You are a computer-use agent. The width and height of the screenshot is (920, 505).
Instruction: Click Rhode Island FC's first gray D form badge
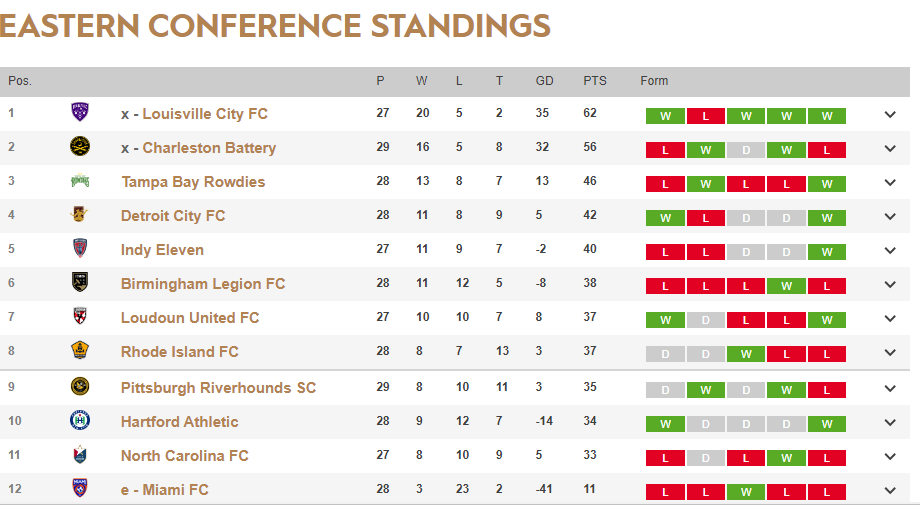click(666, 354)
